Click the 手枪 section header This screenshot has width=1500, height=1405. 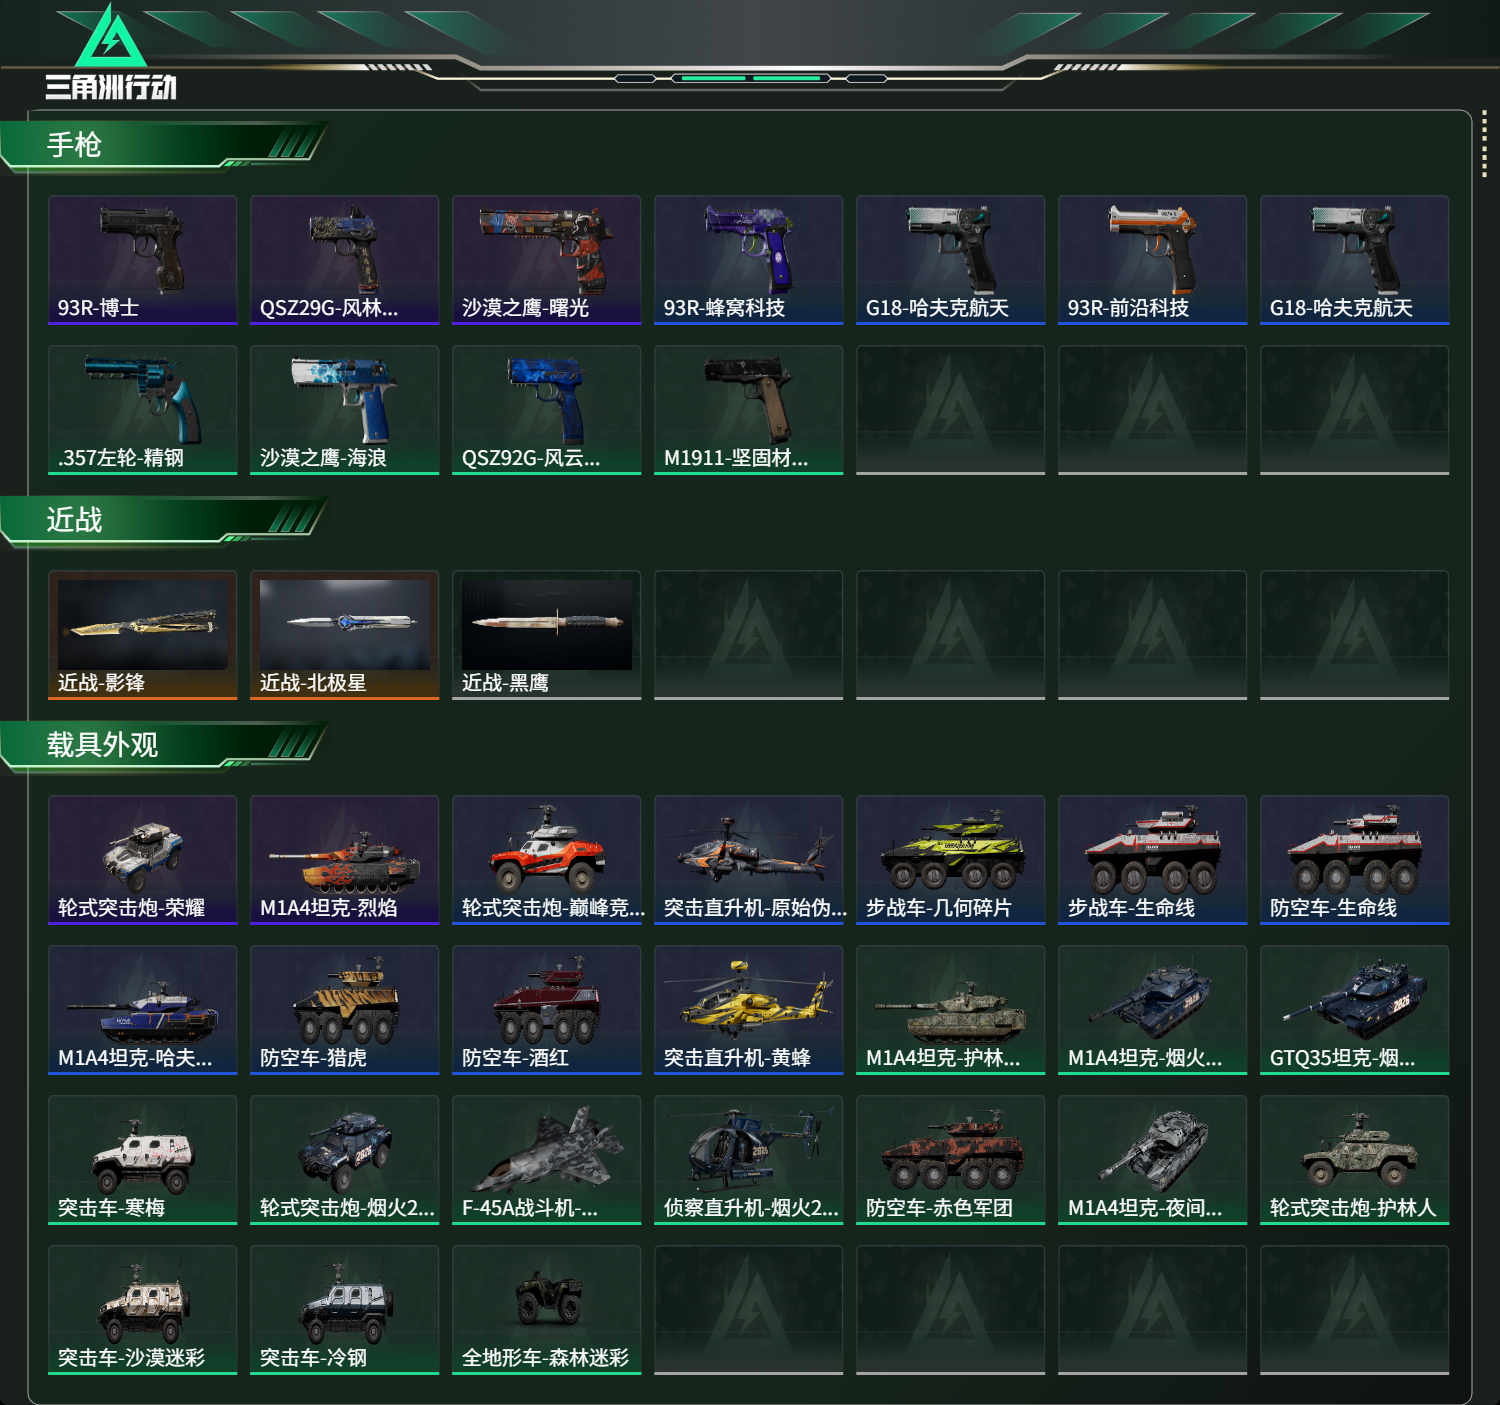[x=163, y=145]
